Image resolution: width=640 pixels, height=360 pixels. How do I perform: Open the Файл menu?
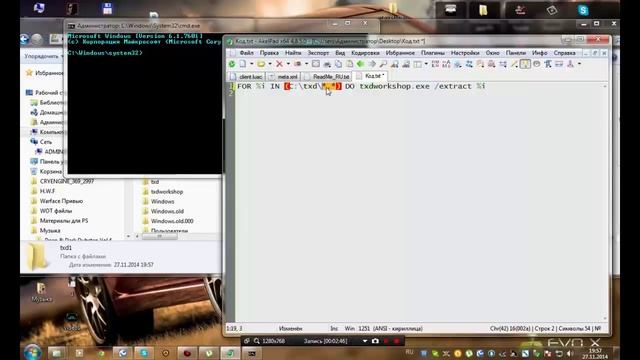(x=247, y=53)
